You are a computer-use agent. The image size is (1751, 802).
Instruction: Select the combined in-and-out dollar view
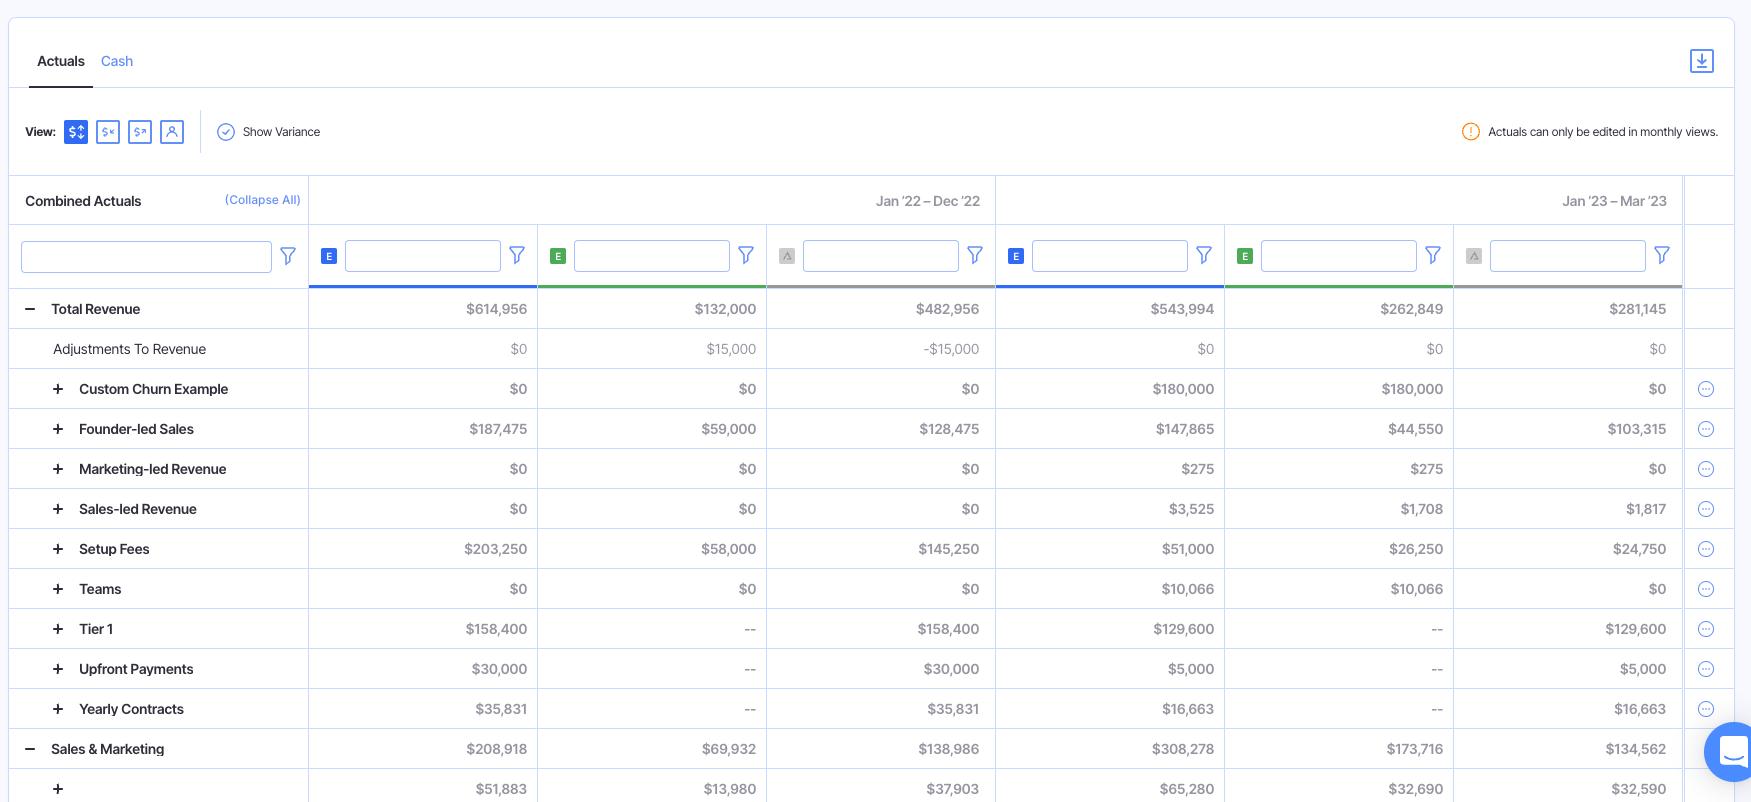point(76,132)
